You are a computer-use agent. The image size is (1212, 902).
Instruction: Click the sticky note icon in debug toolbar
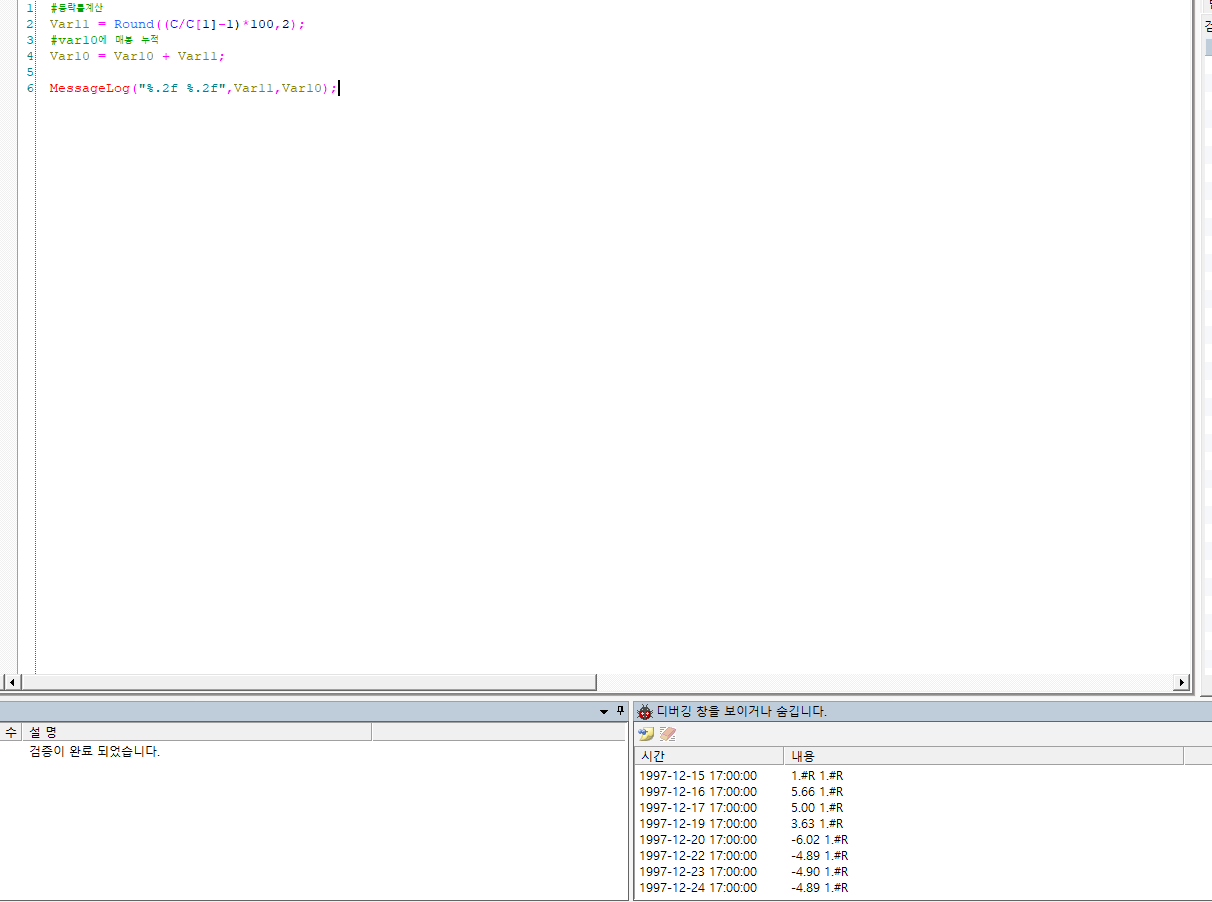(x=646, y=734)
